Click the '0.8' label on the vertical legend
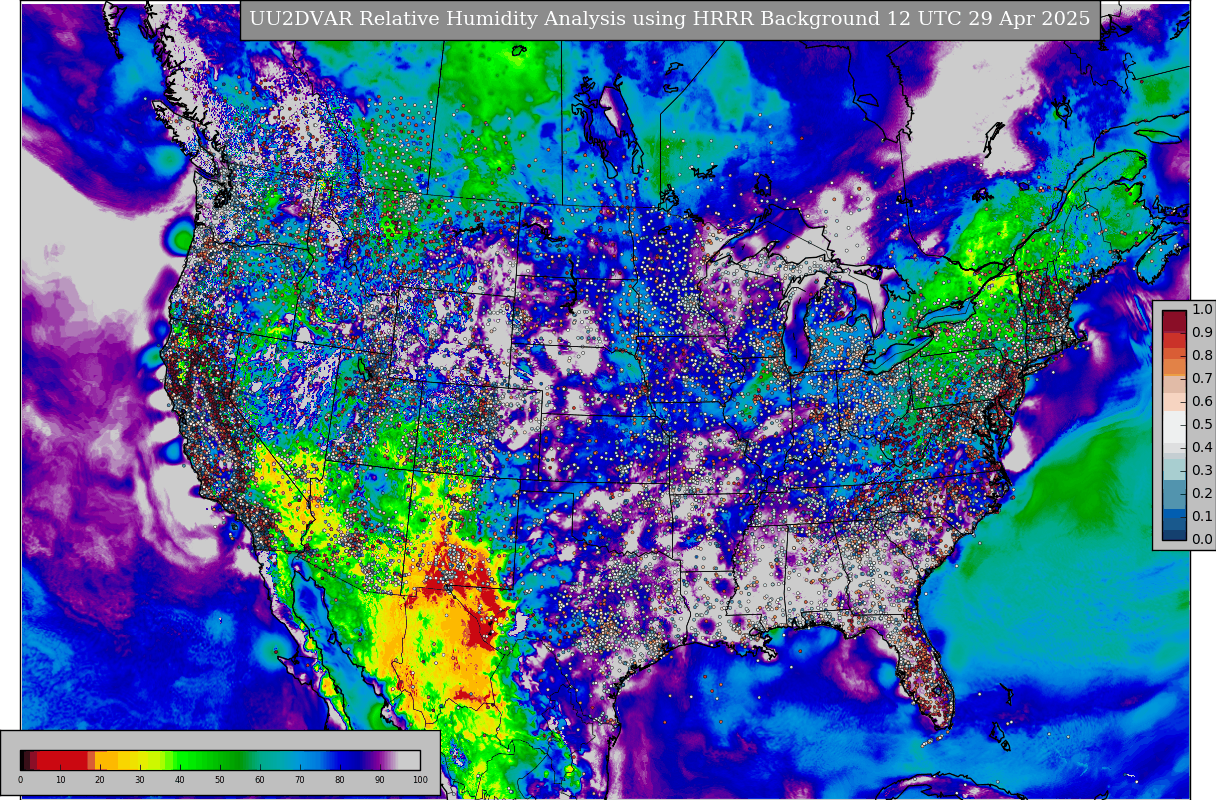Image resolution: width=1216 pixels, height=800 pixels. point(1202,356)
